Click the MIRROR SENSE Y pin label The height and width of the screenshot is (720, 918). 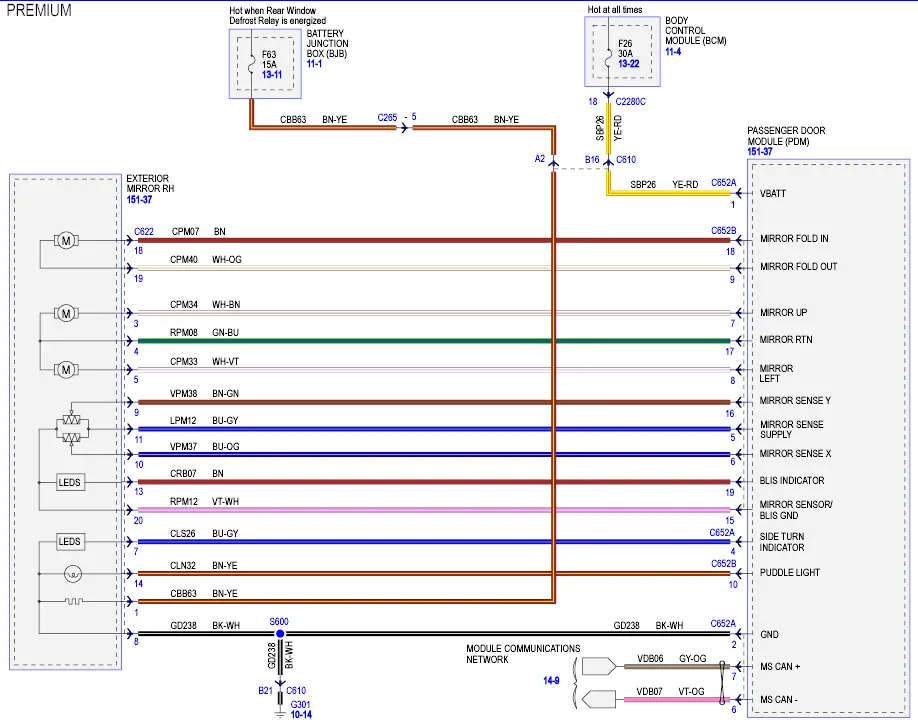(795, 401)
